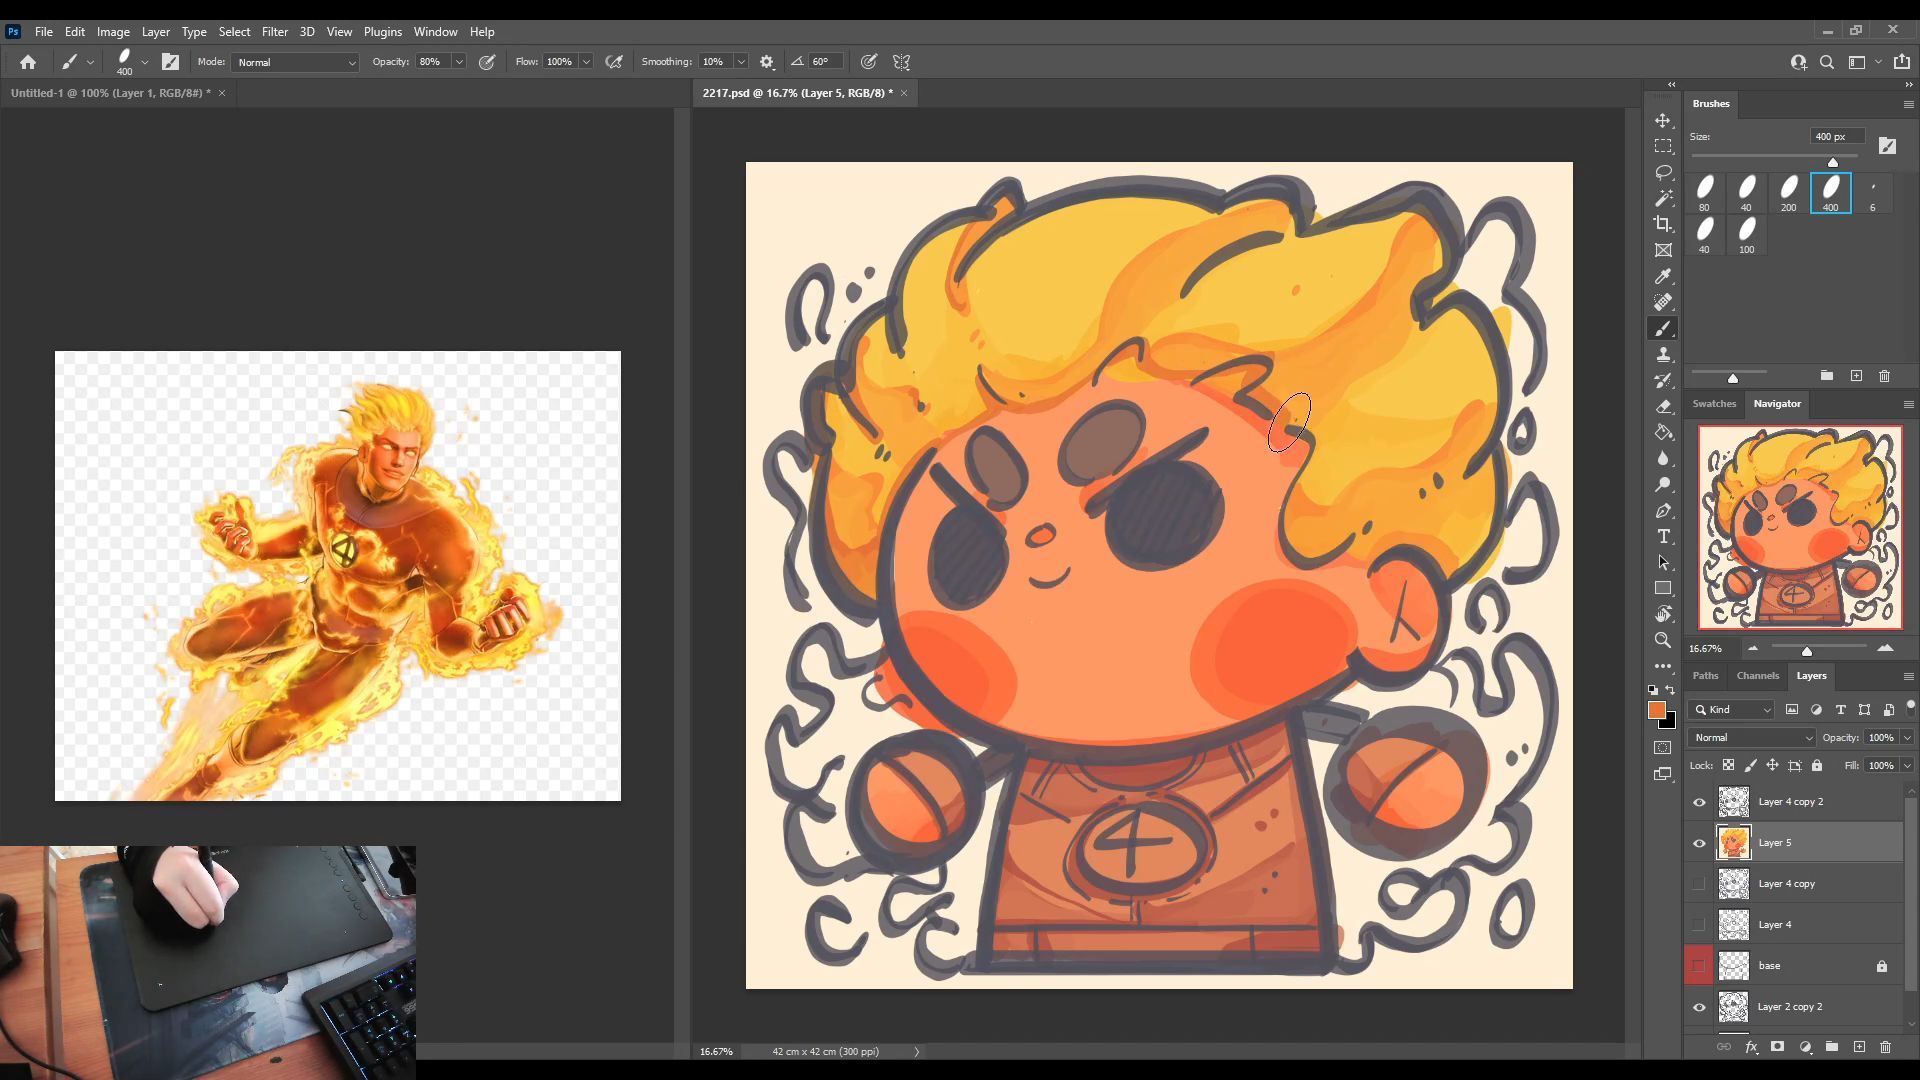Select the Rectangular Marquee tool
Screen dimensions: 1920x1080
point(1663,146)
